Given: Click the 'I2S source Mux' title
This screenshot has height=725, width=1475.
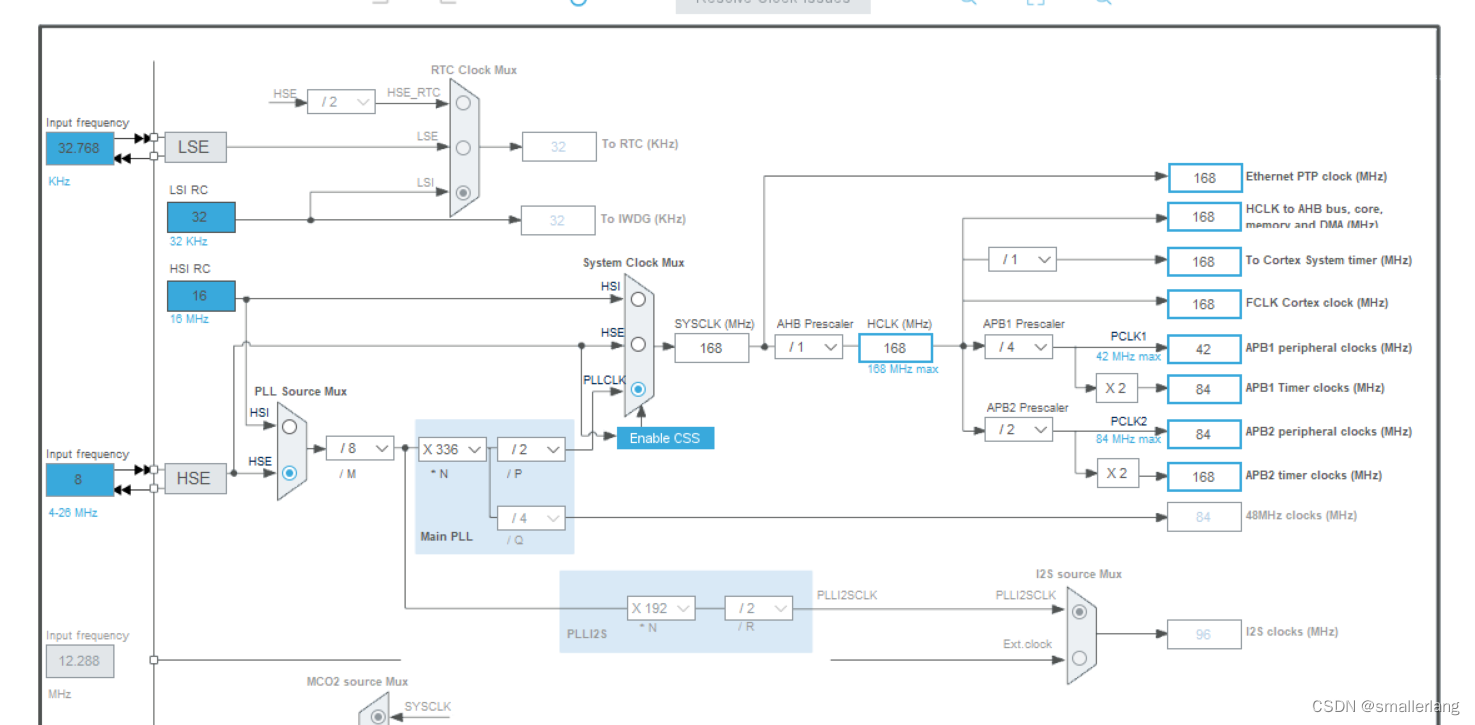Looking at the screenshot, I should coord(1079,574).
